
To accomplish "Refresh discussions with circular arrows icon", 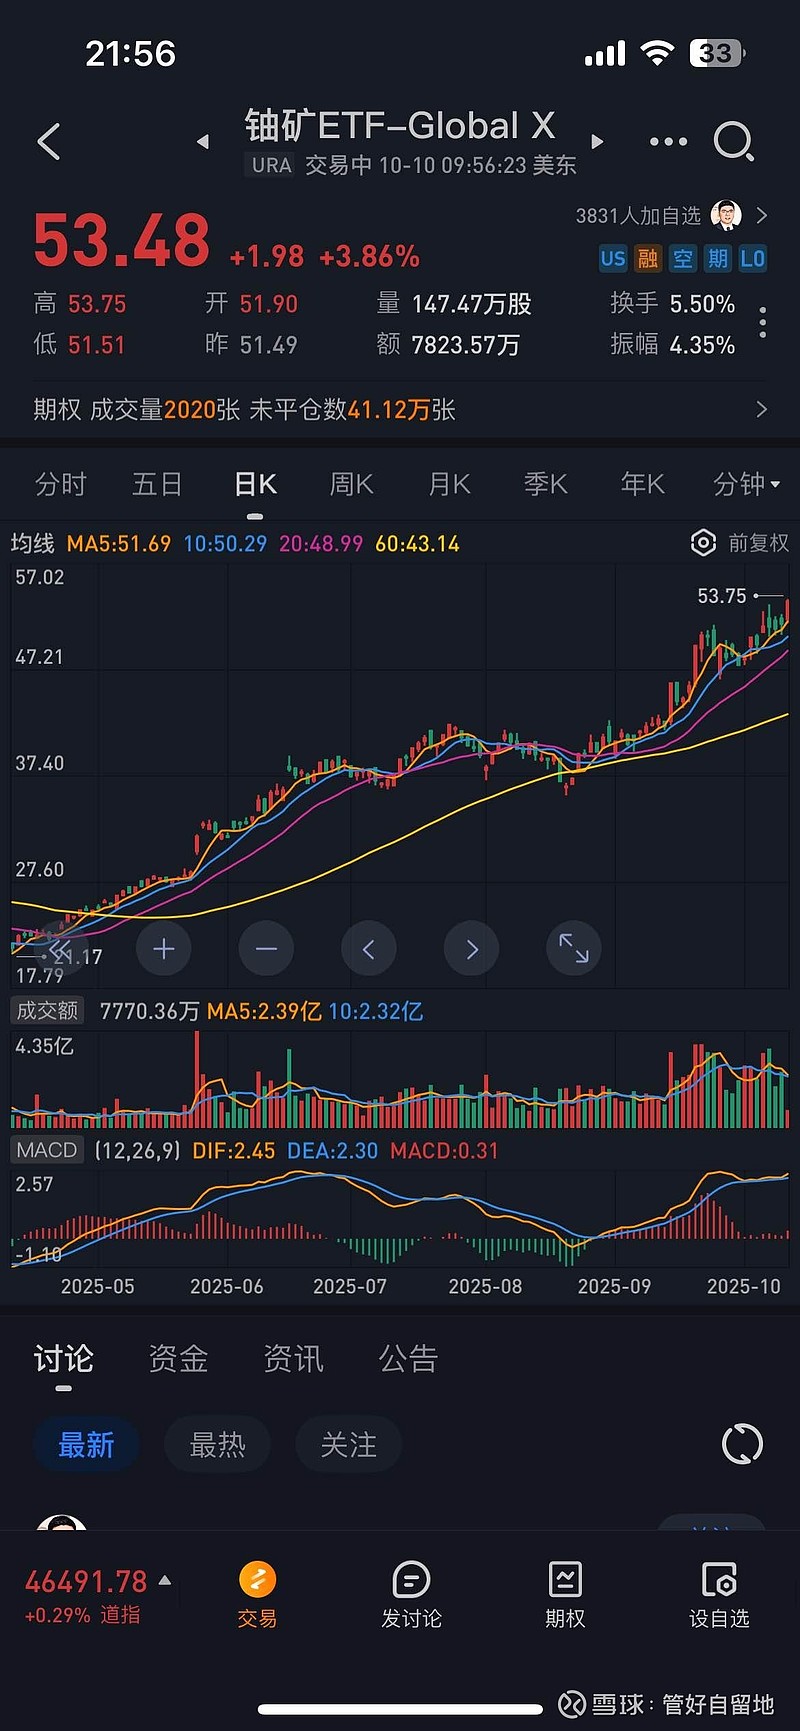I will 742,1444.
